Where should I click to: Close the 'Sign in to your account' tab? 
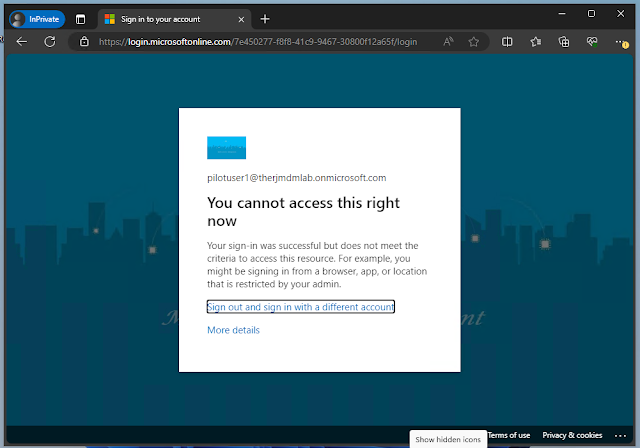point(241,20)
